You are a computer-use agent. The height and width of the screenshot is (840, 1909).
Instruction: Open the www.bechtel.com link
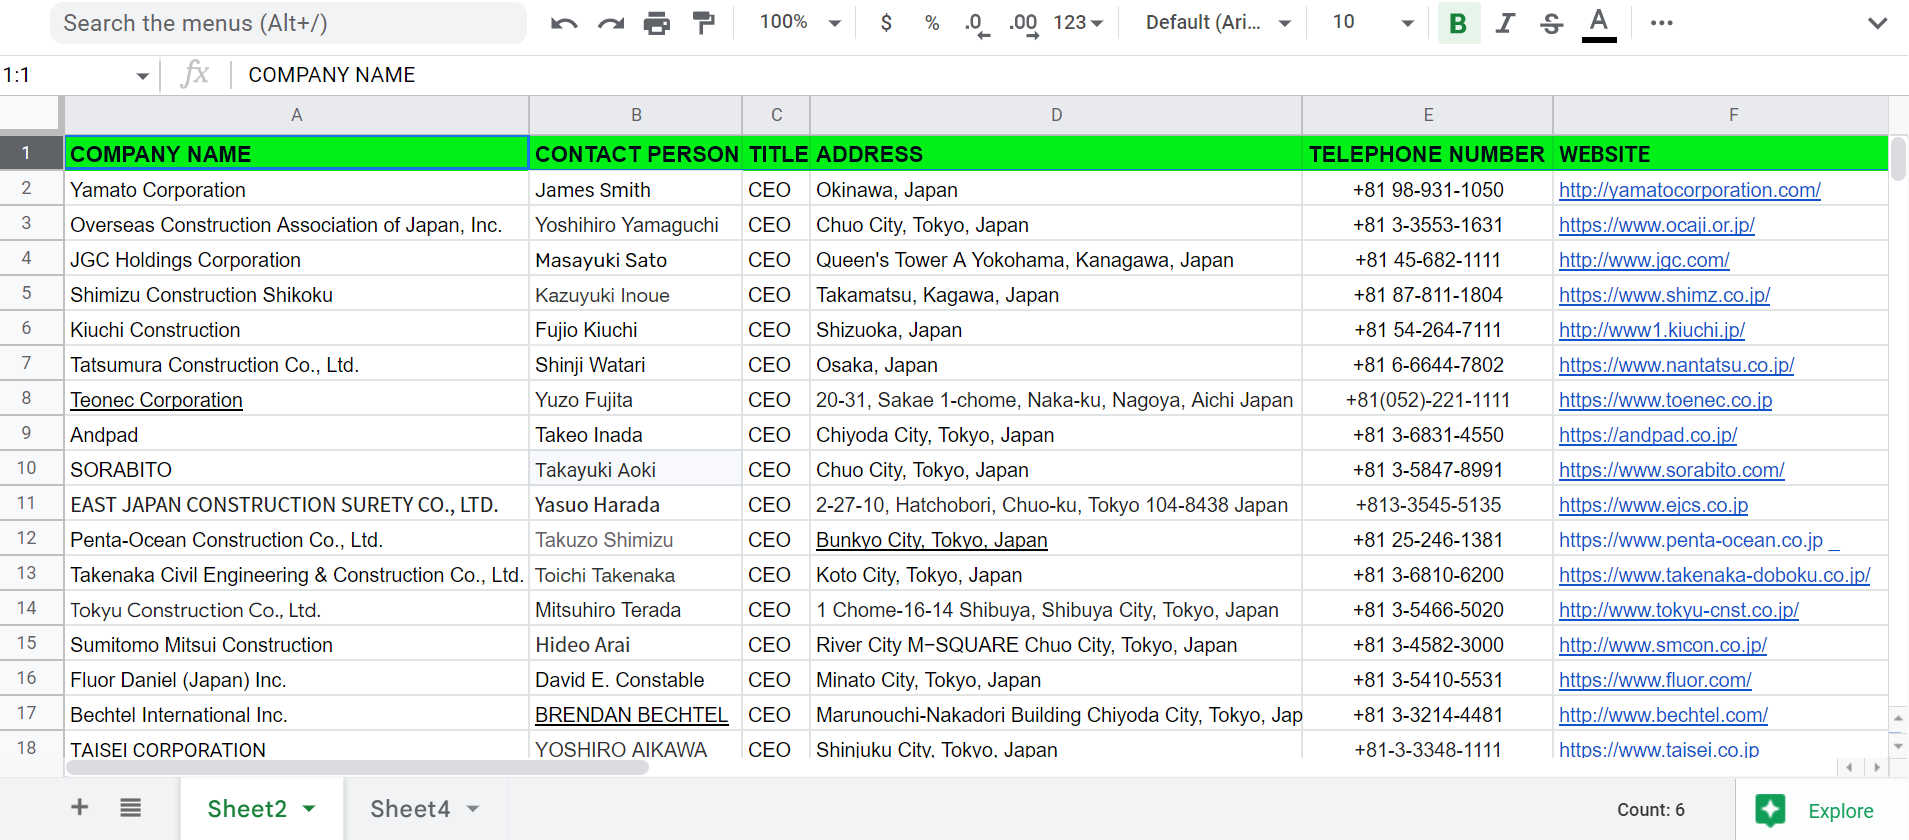pos(1663,715)
